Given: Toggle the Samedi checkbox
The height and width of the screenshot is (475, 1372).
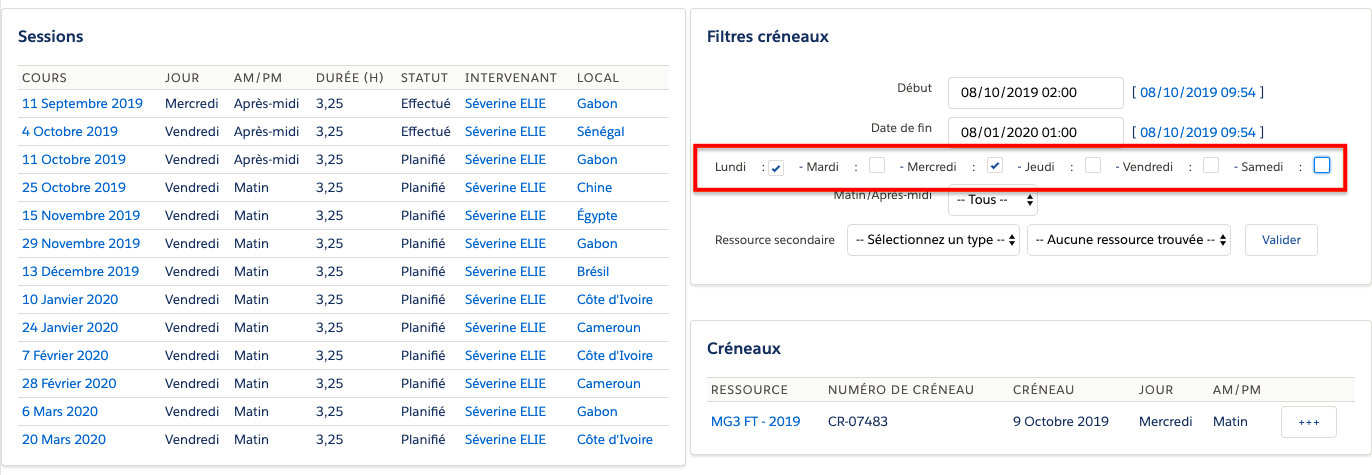Looking at the screenshot, I should point(1321,166).
